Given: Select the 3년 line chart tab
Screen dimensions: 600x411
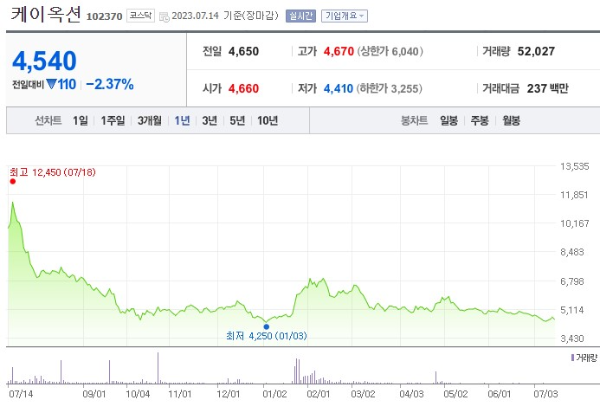Looking at the screenshot, I should pyautogui.click(x=210, y=121).
